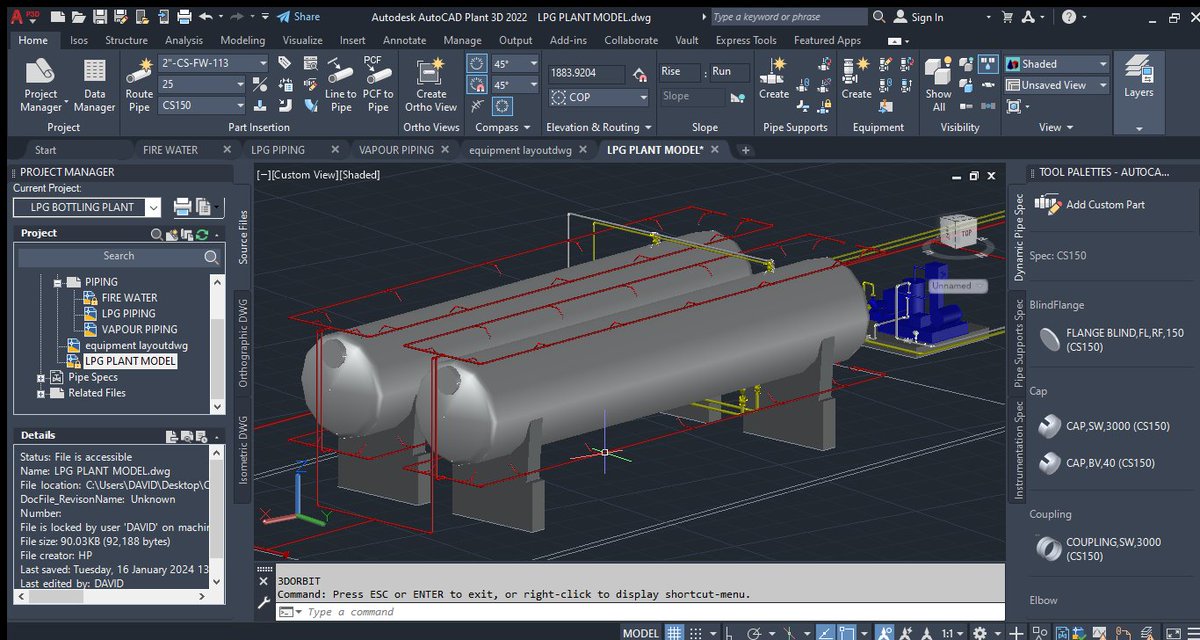
Task: Select the FIRE WATER drawing in tree
Action: coord(129,298)
